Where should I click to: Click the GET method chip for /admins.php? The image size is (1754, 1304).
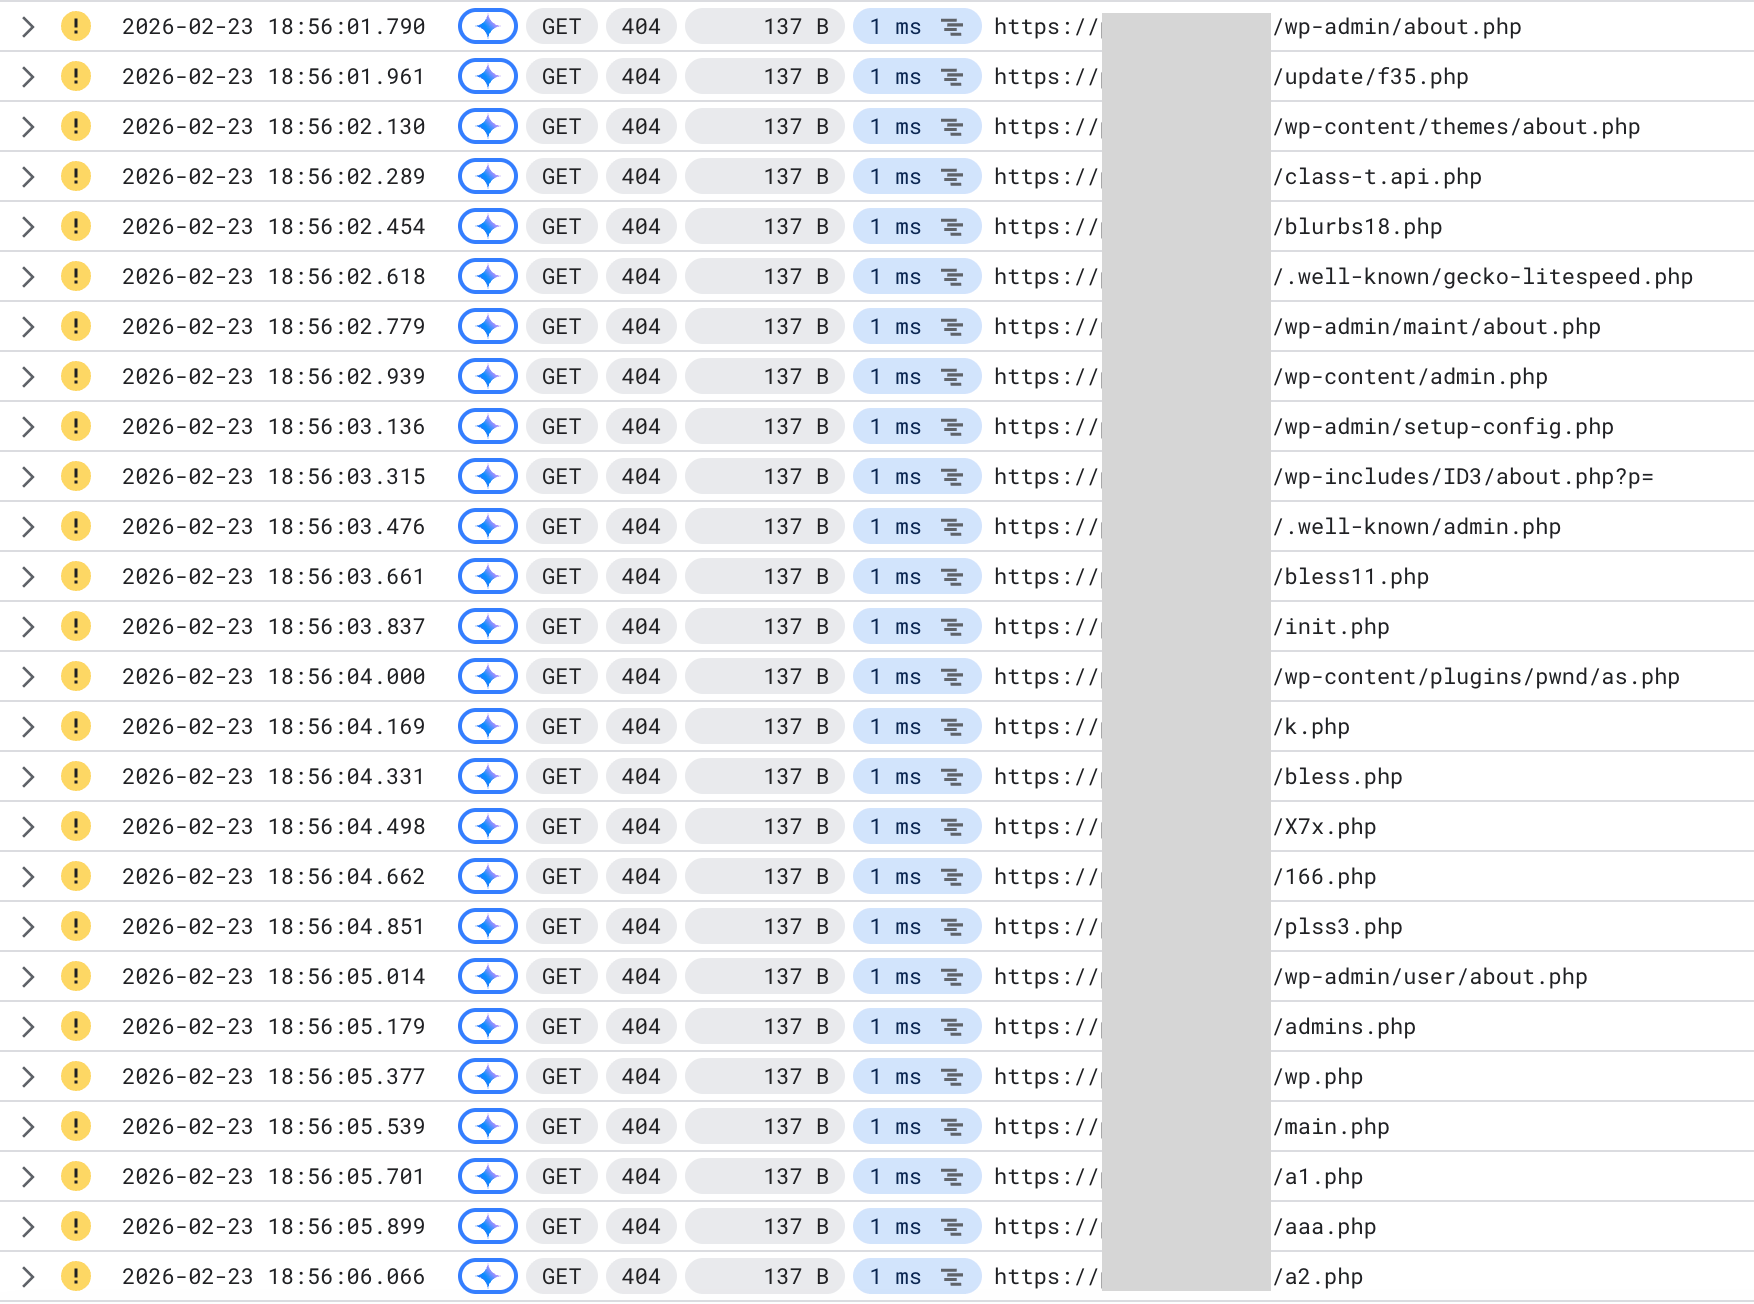click(x=561, y=1026)
